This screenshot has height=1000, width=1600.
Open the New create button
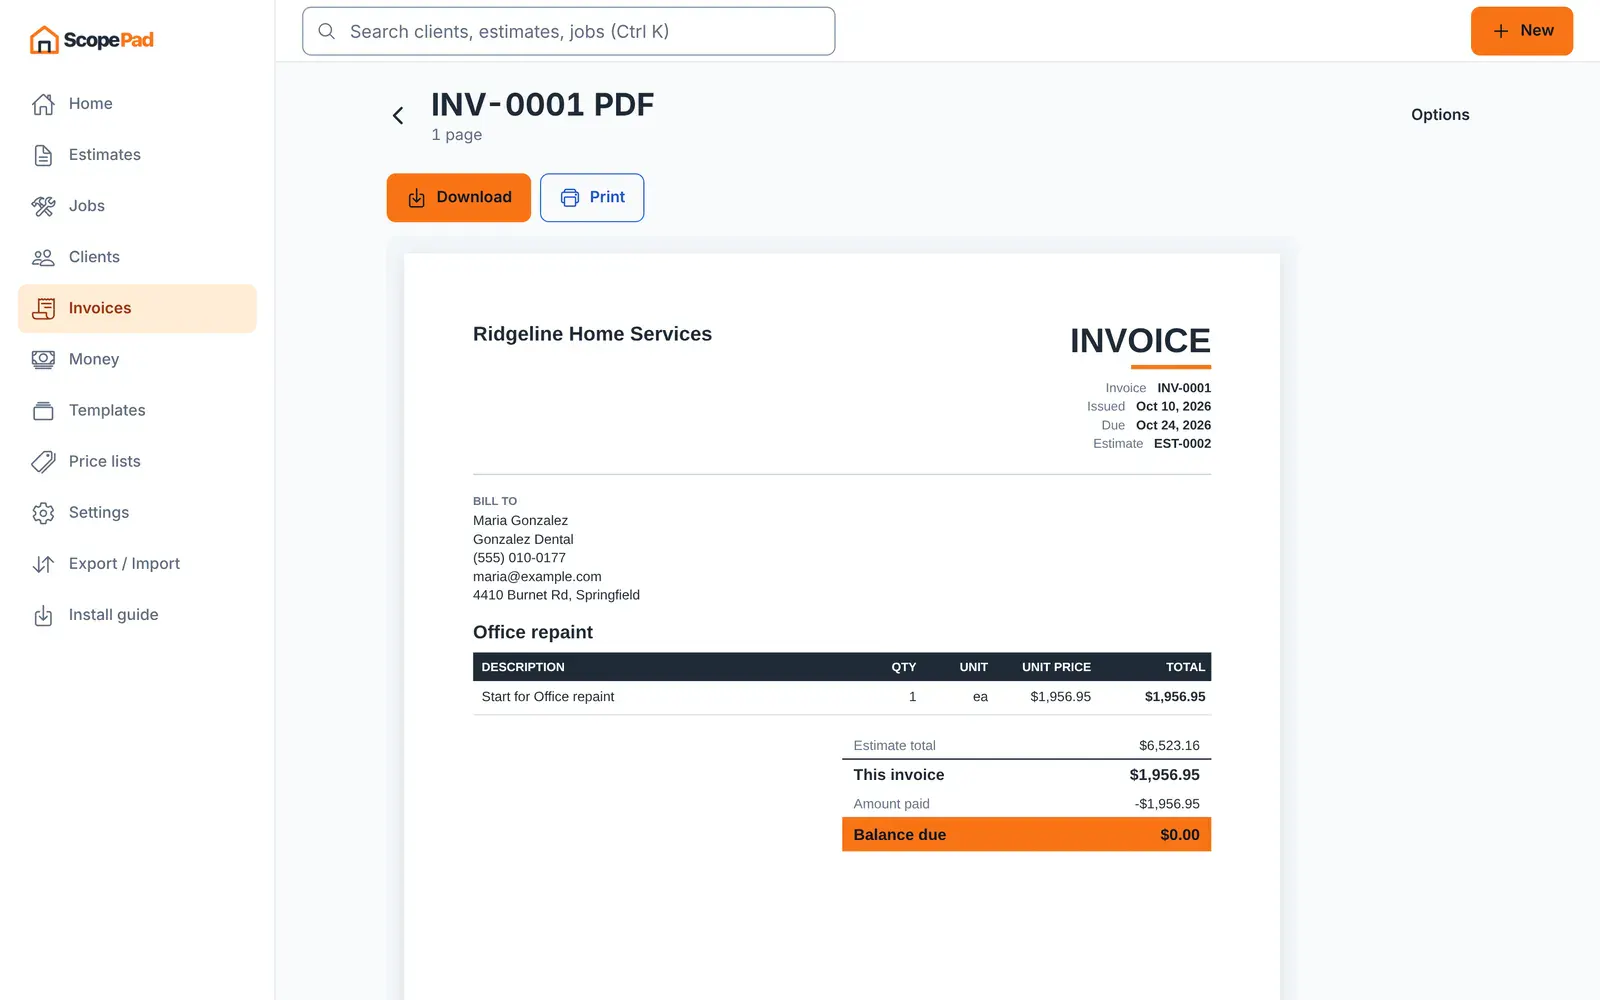1521,31
